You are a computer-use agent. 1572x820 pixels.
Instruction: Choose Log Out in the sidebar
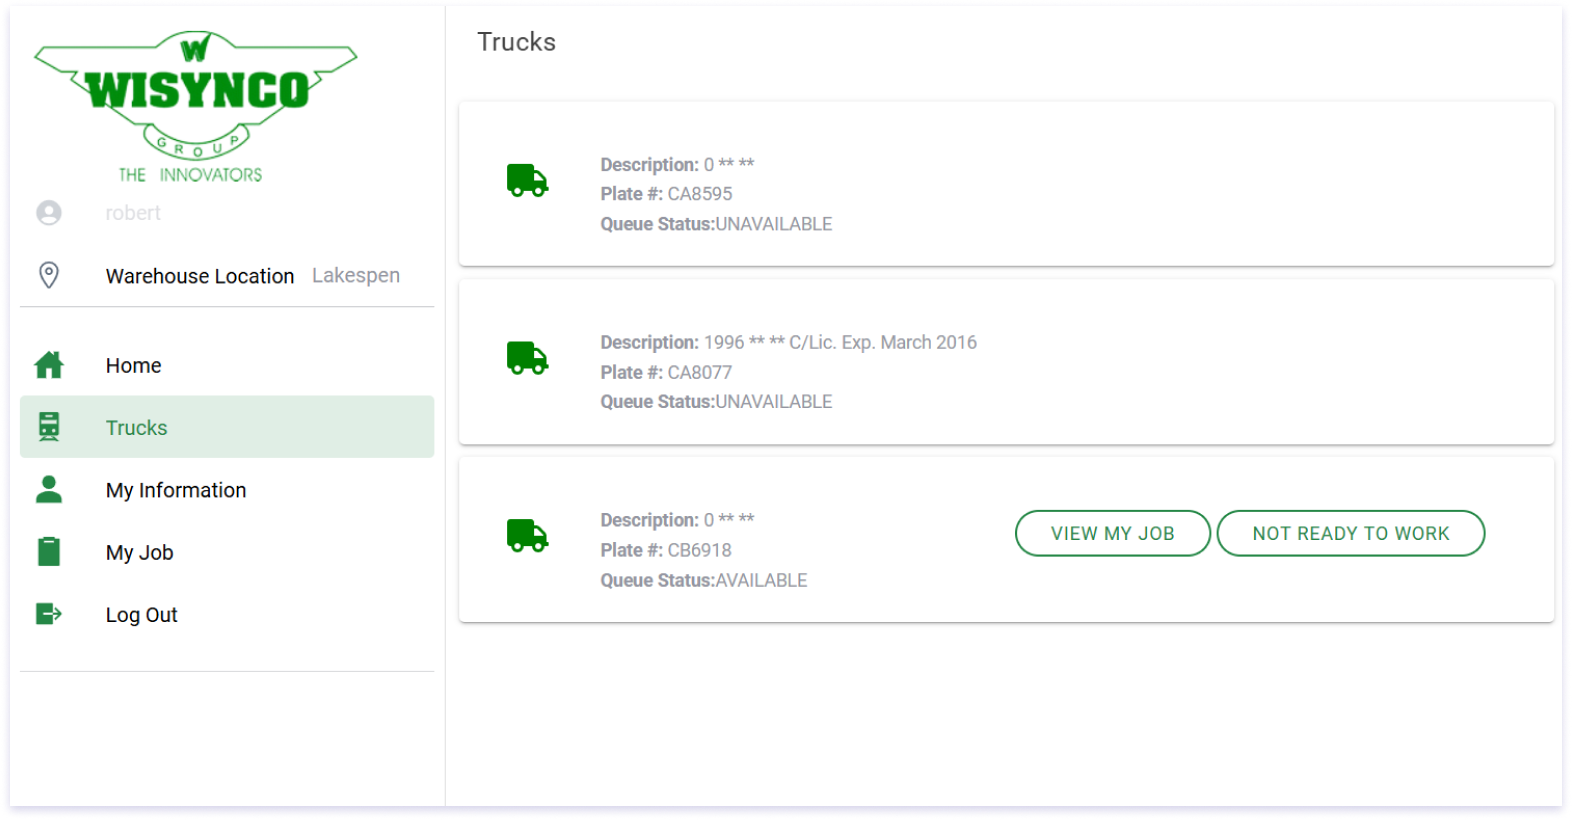point(142,615)
